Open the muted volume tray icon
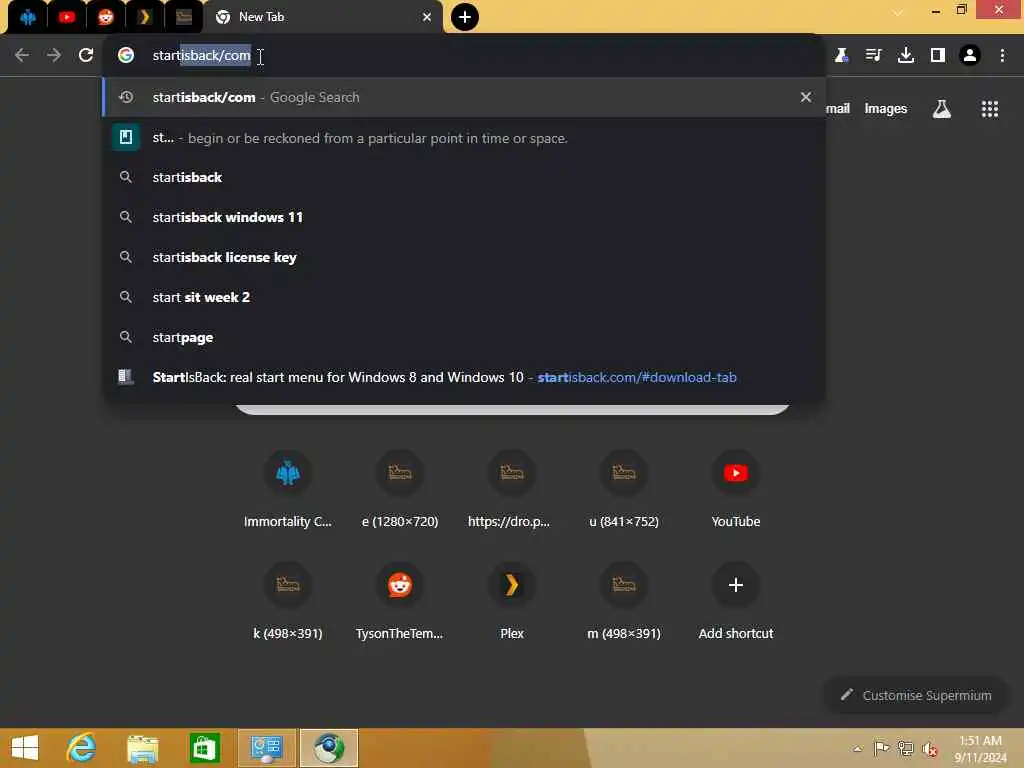The image size is (1024, 768). (930, 749)
